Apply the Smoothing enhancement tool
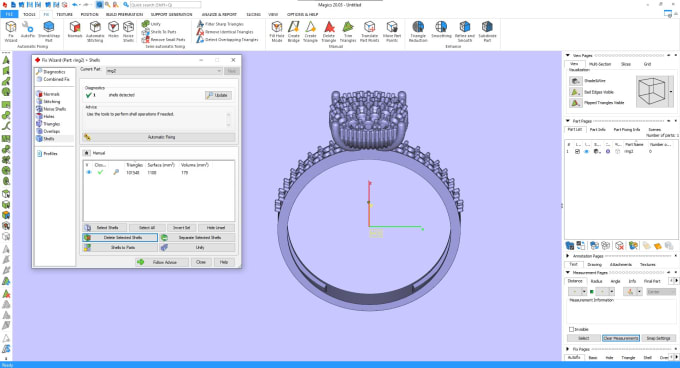680x368 pixels. 441,31
